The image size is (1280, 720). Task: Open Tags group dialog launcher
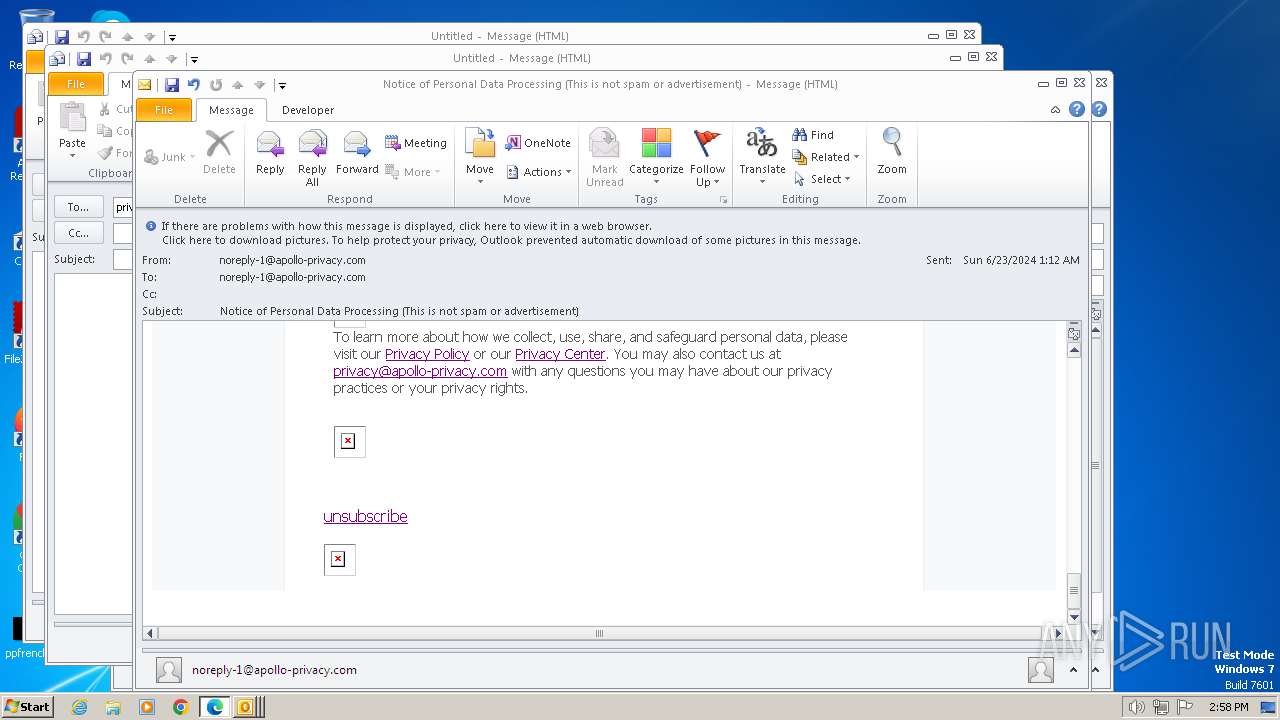[x=723, y=200]
